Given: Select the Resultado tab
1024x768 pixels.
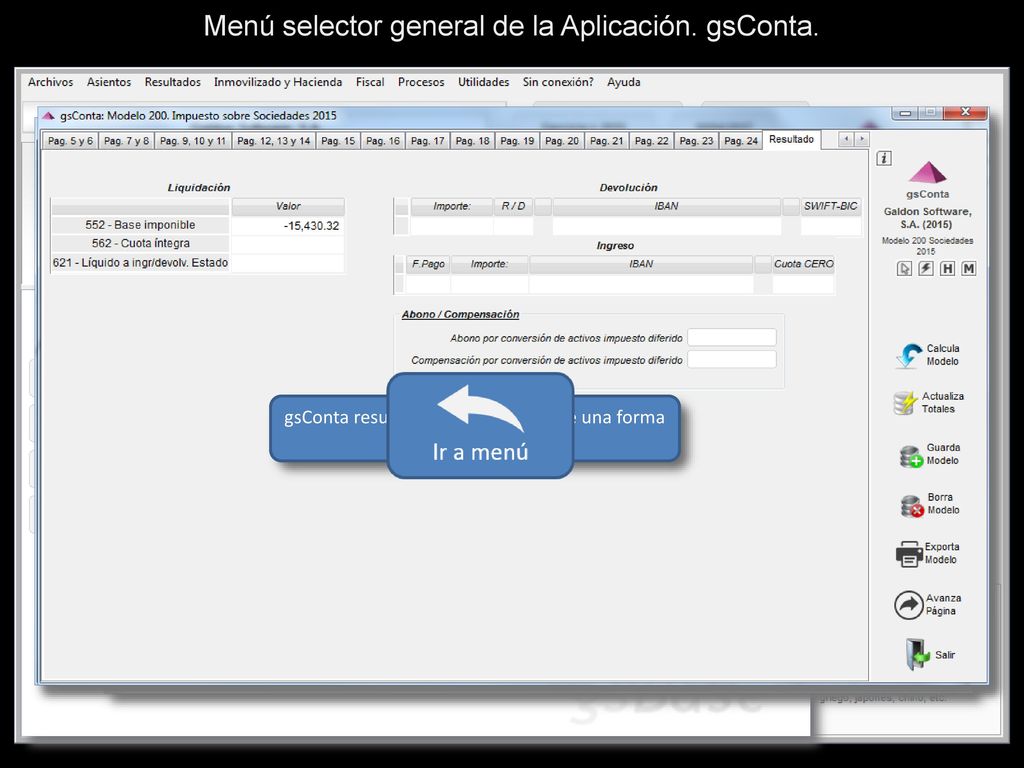Looking at the screenshot, I should point(792,140).
